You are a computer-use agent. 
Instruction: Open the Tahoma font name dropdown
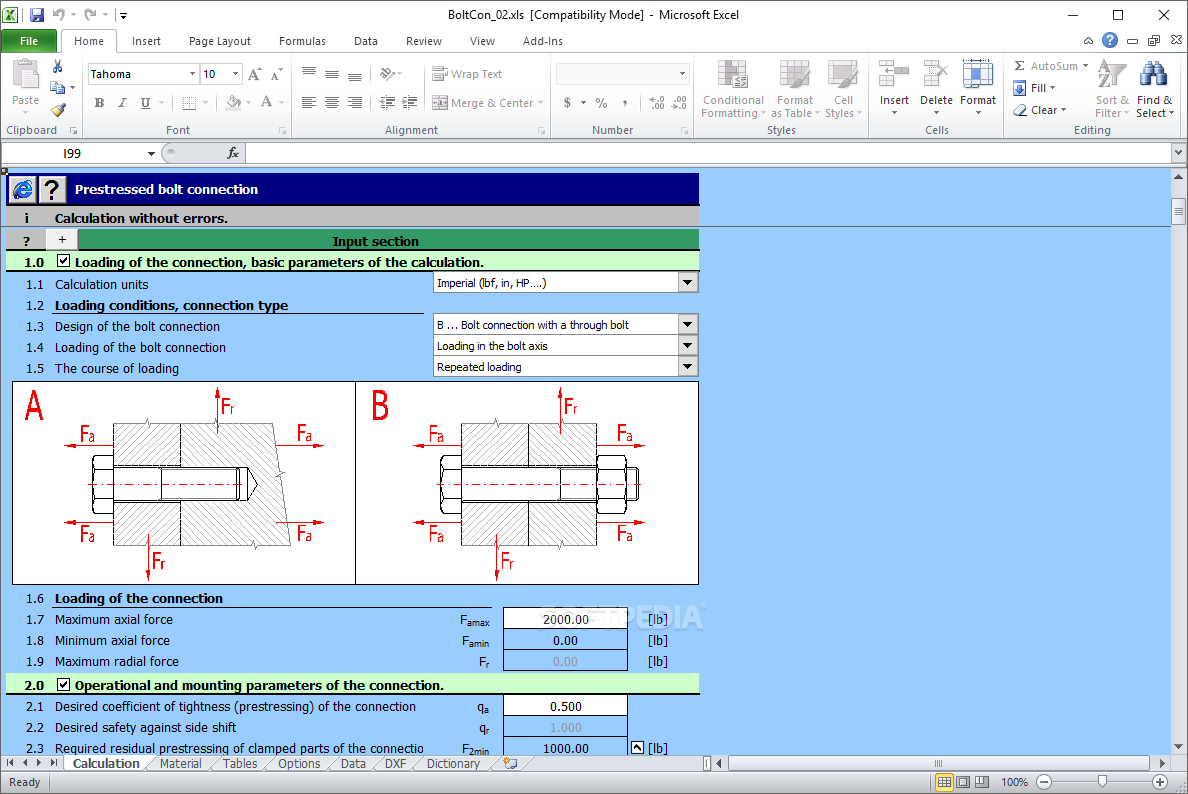[x=192, y=74]
